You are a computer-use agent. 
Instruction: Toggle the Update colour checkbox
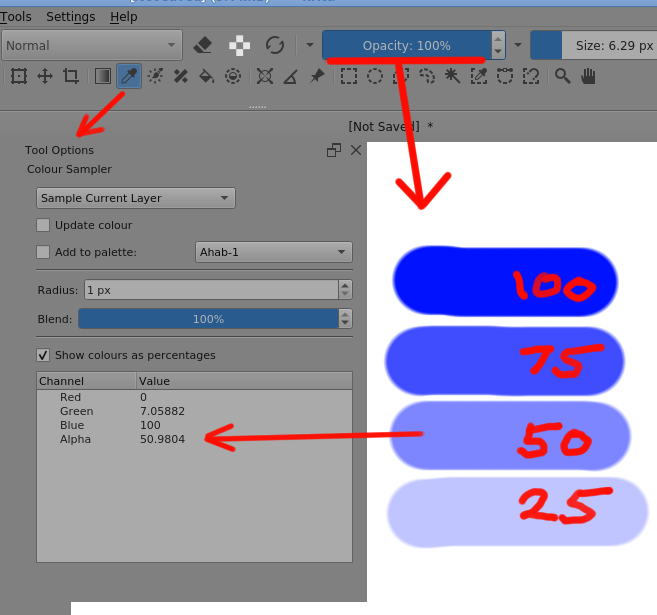pyautogui.click(x=43, y=225)
